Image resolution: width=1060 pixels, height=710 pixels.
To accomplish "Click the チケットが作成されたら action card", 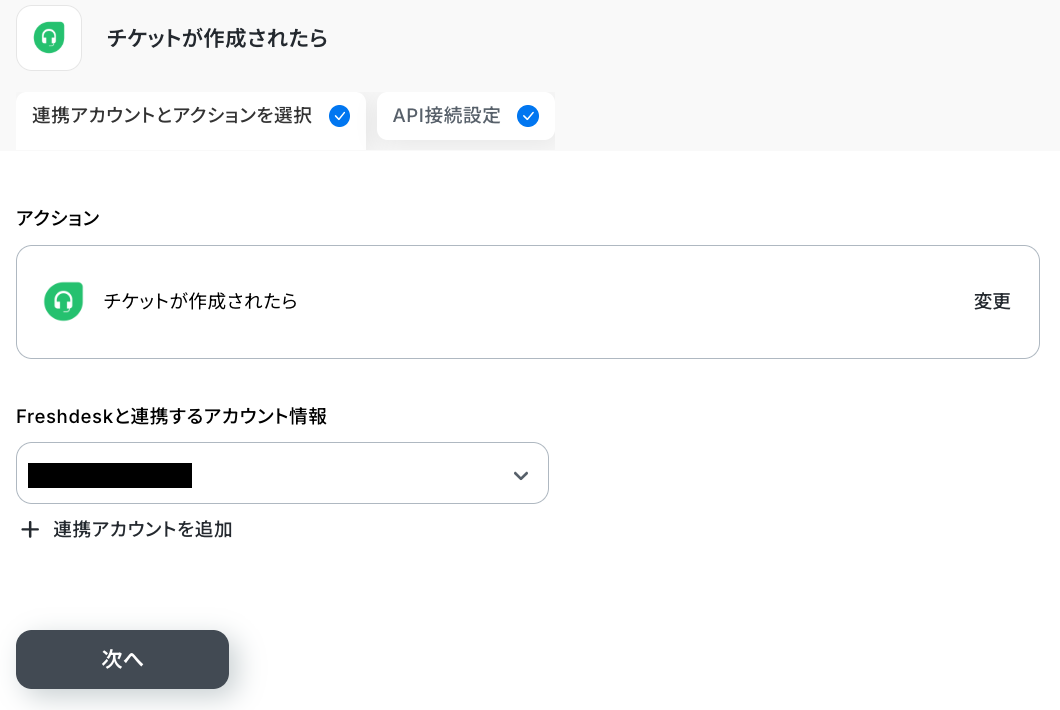I will tap(528, 302).
